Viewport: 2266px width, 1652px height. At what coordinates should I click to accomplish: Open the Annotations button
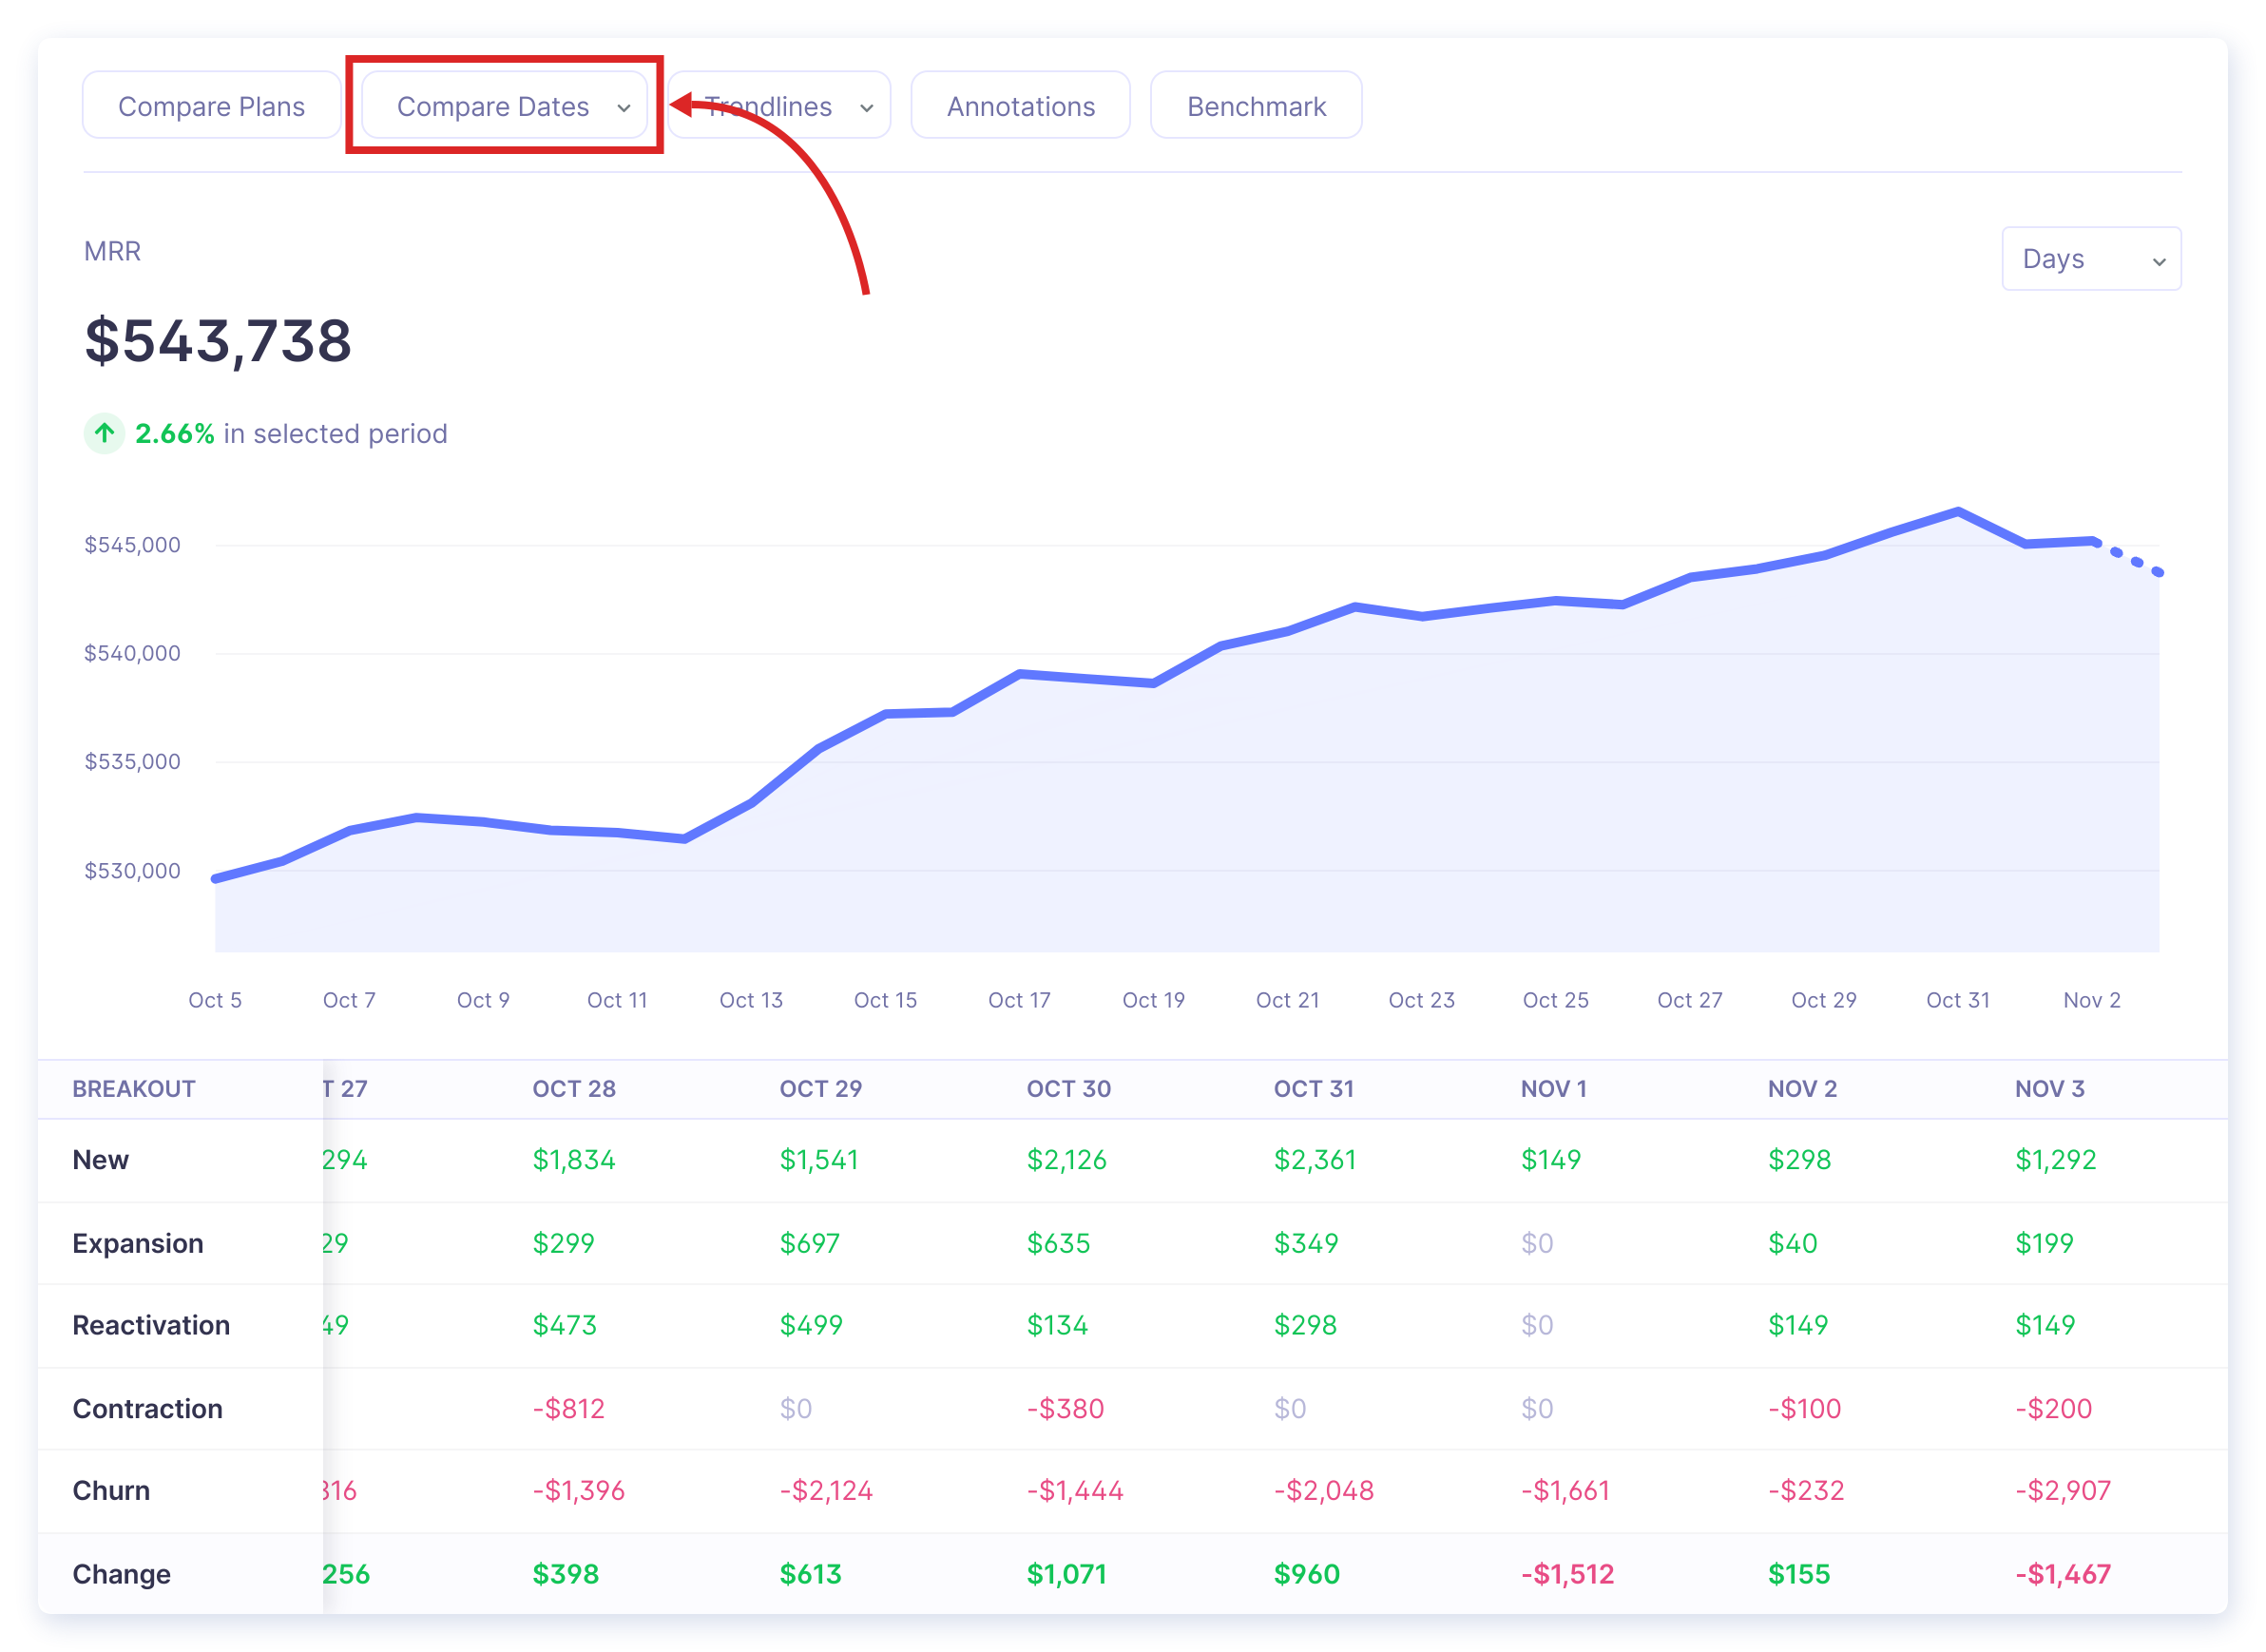coord(1020,106)
